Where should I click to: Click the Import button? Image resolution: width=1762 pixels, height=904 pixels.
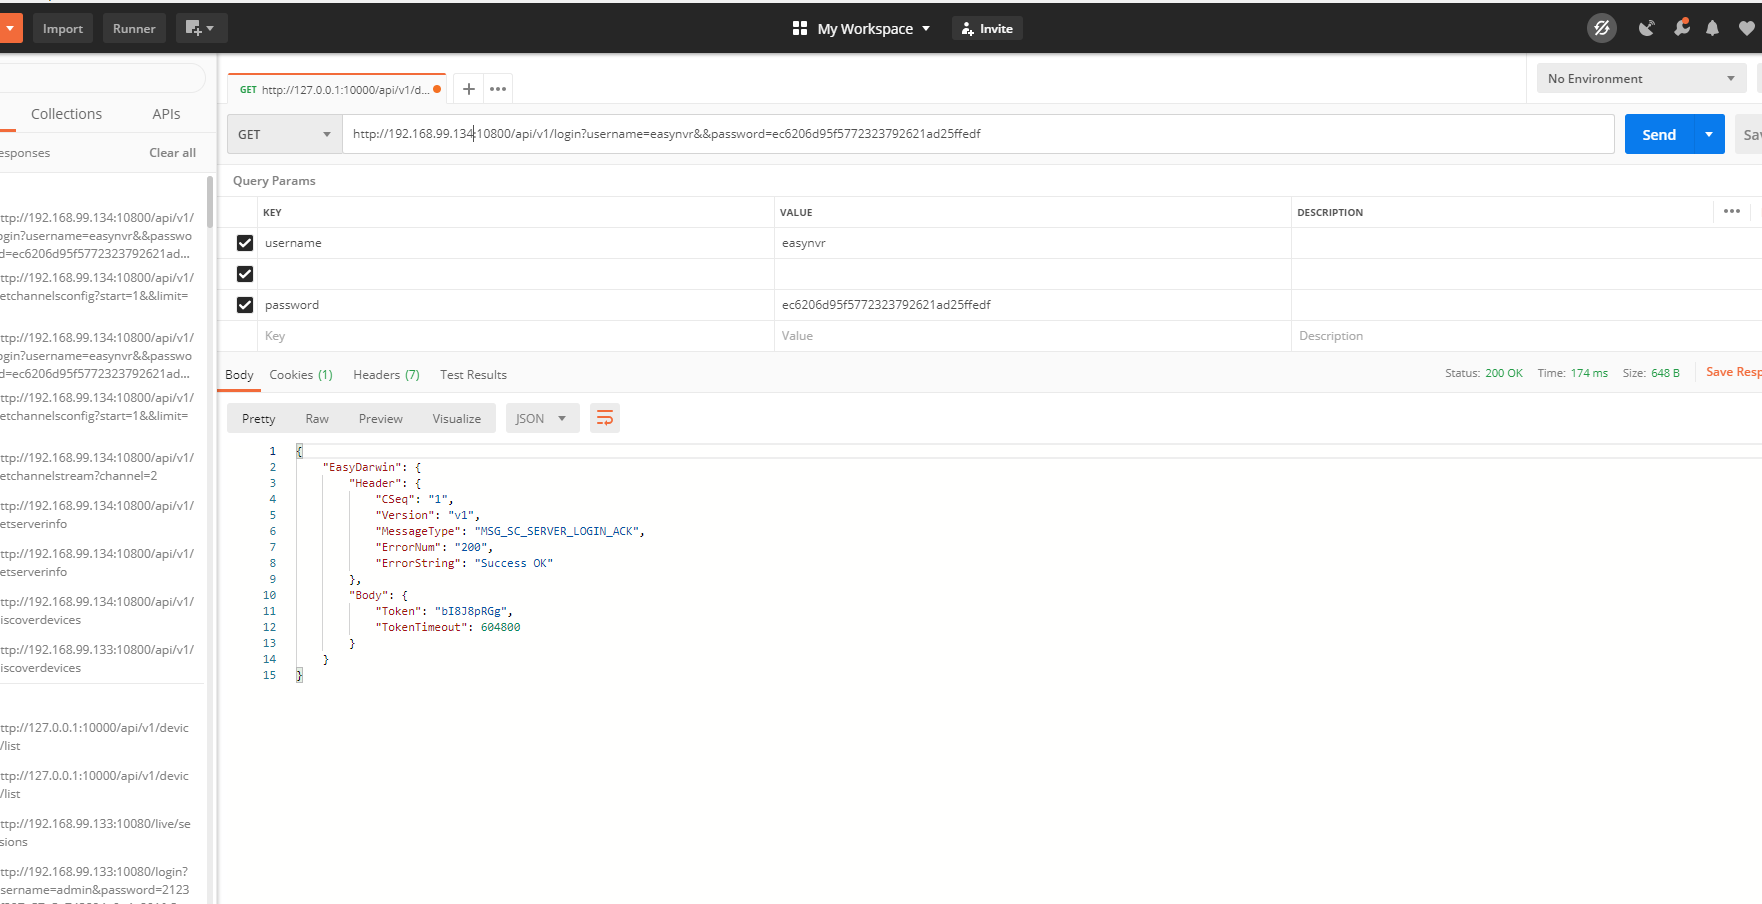(x=63, y=28)
